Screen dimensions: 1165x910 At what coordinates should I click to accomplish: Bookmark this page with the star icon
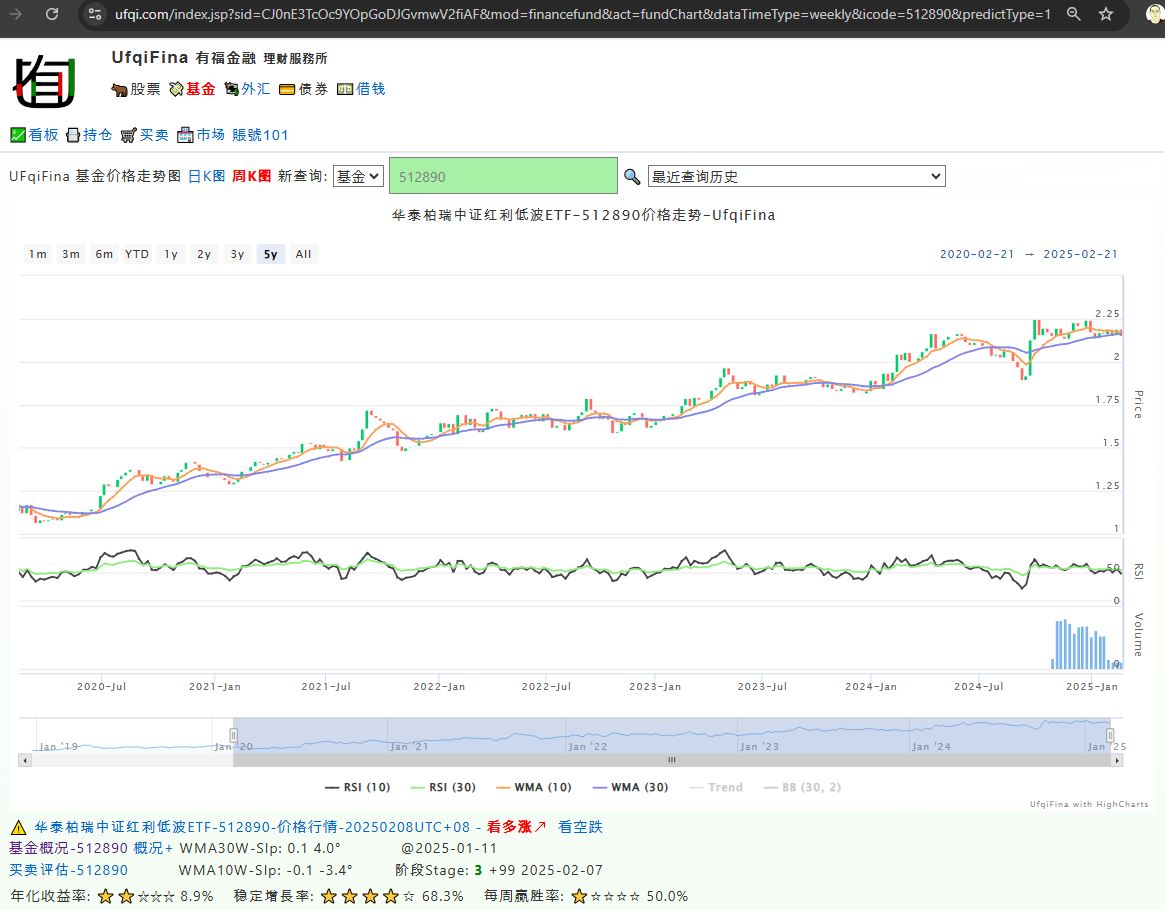coord(1106,14)
